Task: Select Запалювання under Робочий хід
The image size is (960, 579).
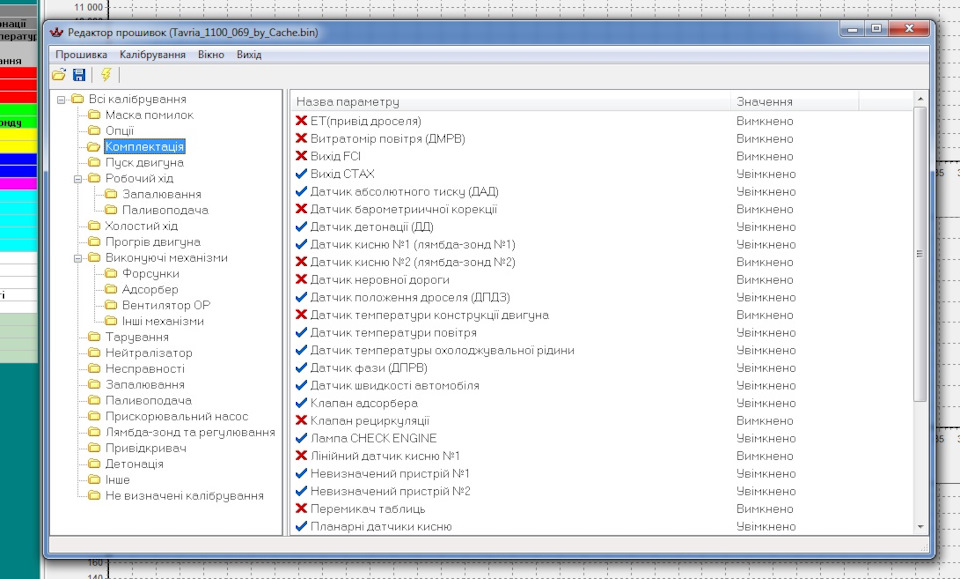Action: pos(162,194)
